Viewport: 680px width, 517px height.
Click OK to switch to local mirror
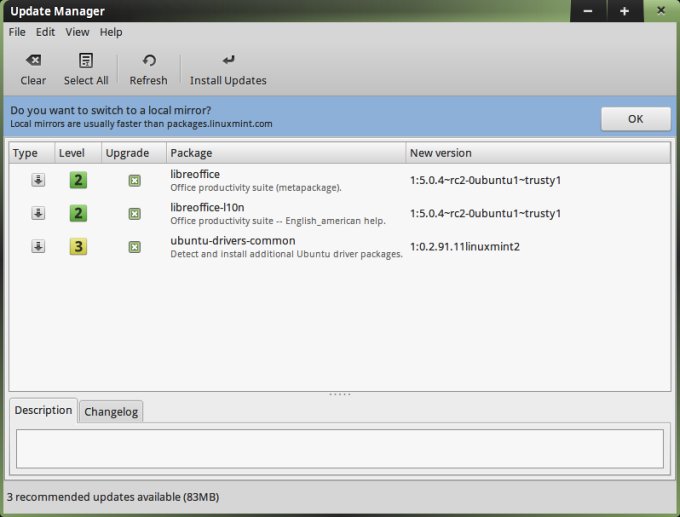[x=635, y=118]
